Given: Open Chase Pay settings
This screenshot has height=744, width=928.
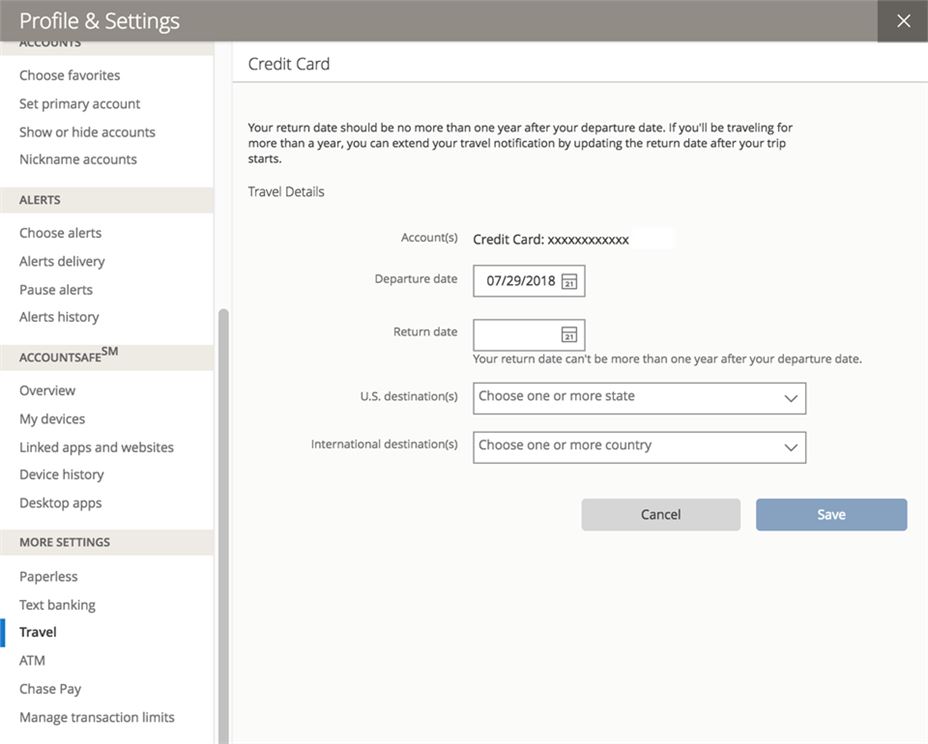Looking at the screenshot, I should (x=49, y=688).
